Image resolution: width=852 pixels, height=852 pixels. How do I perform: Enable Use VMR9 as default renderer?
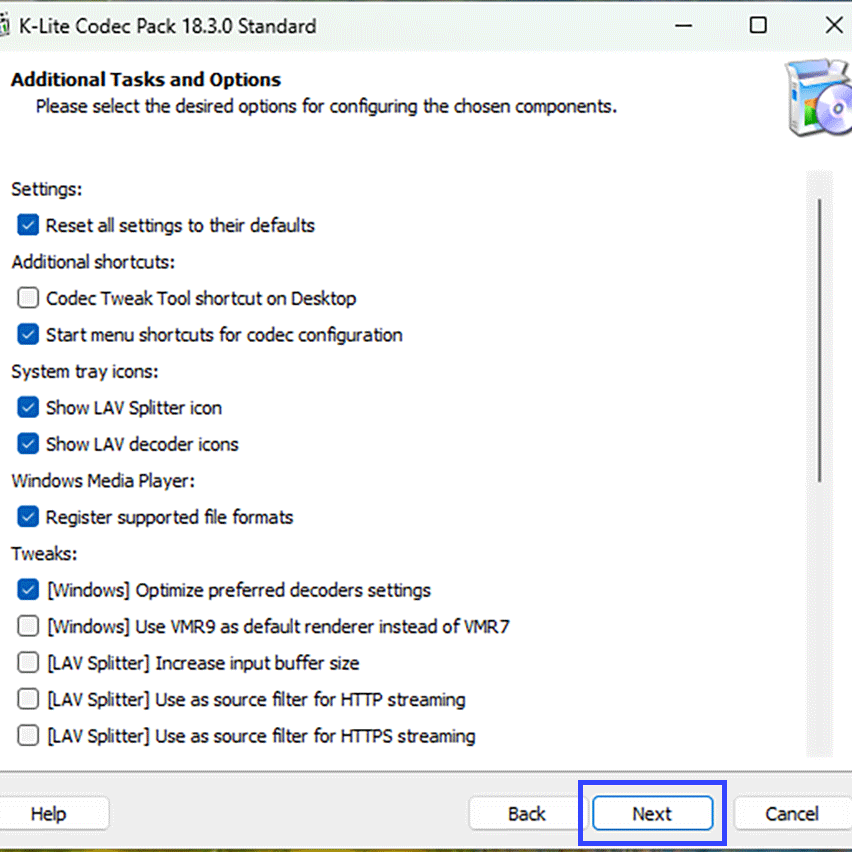pos(28,627)
